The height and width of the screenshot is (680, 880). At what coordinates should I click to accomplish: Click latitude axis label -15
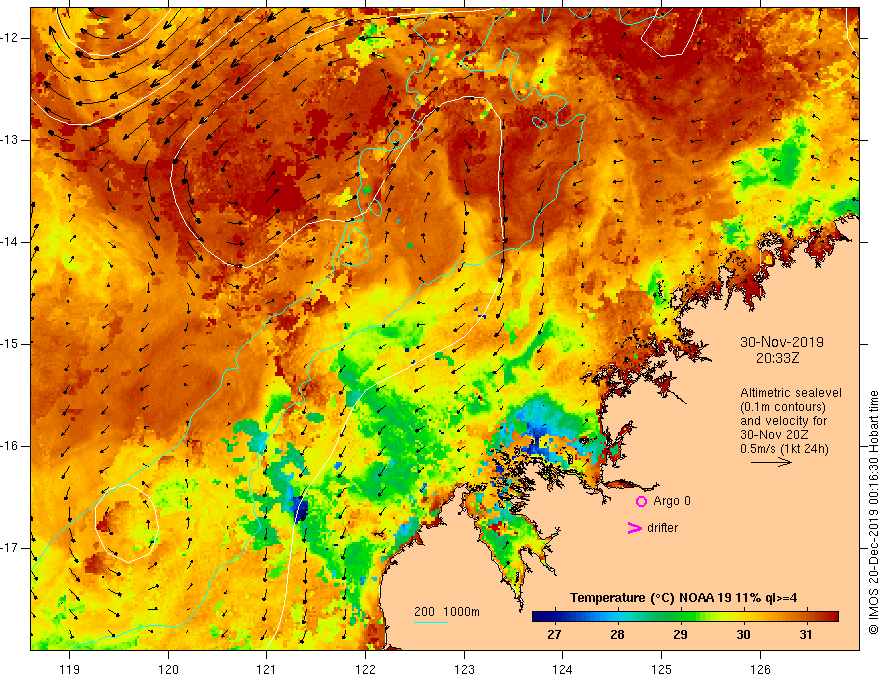[x=11, y=344]
